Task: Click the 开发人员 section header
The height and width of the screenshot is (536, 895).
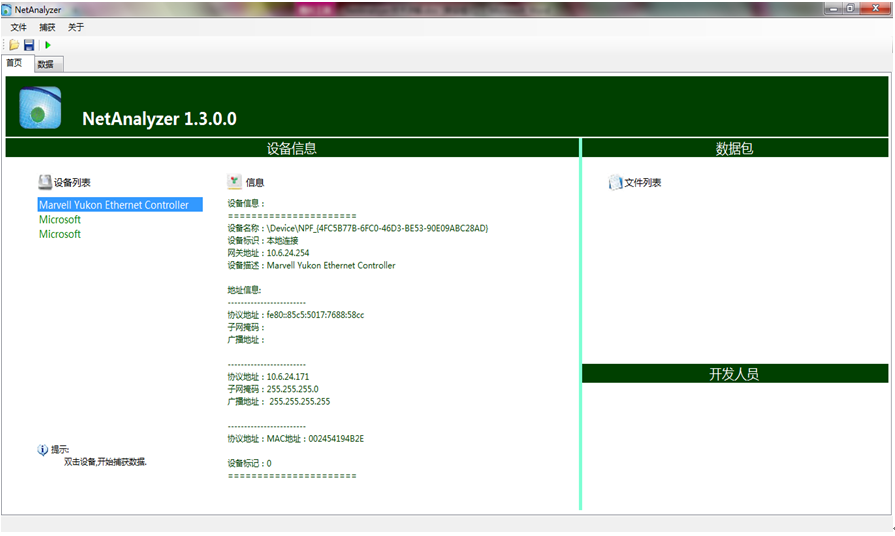Action: point(735,374)
